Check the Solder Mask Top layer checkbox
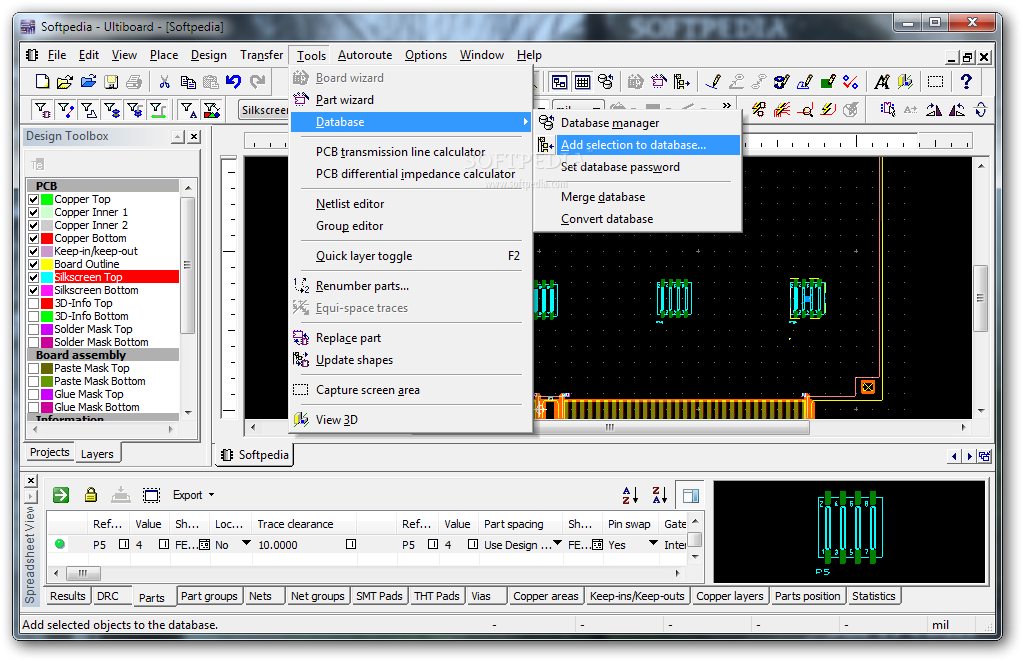1023x661 pixels. coord(33,330)
